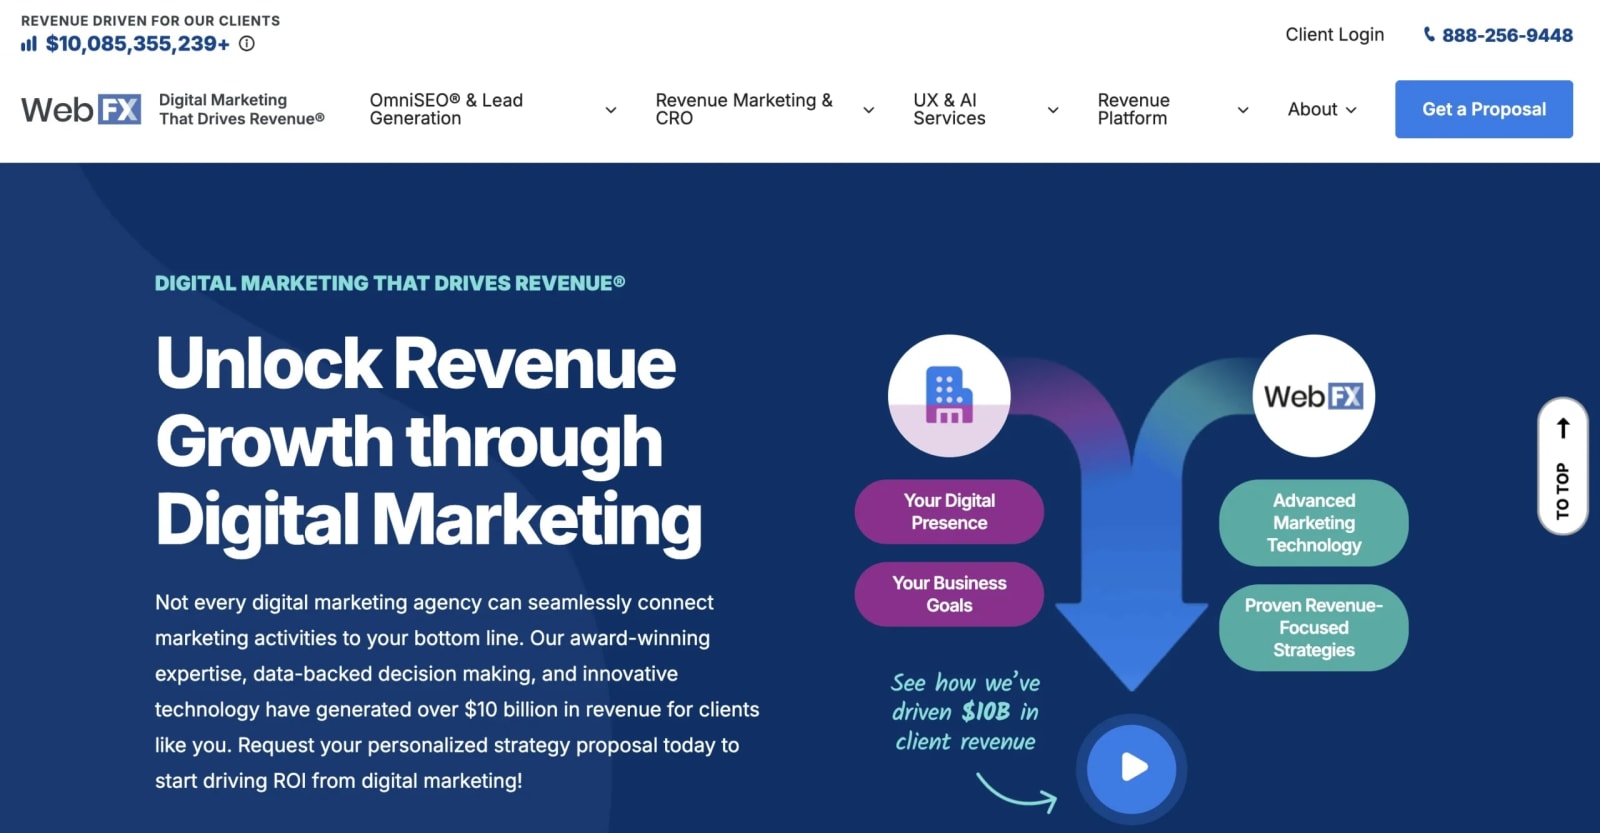Click the Get a Proposal button
Viewport: 1600px width, 833px height.
pyautogui.click(x=1484, y=109)
